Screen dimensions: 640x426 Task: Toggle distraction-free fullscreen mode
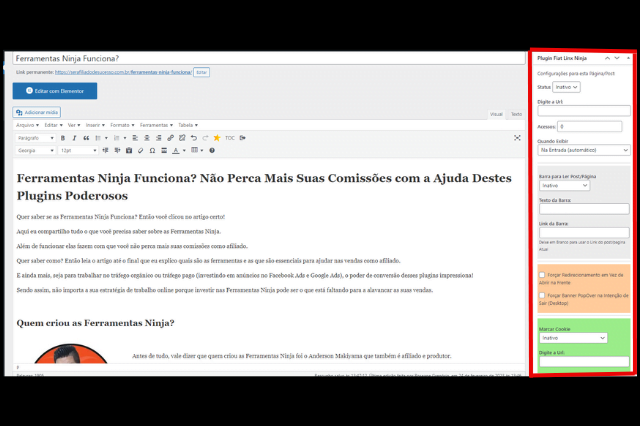(517, 138)
